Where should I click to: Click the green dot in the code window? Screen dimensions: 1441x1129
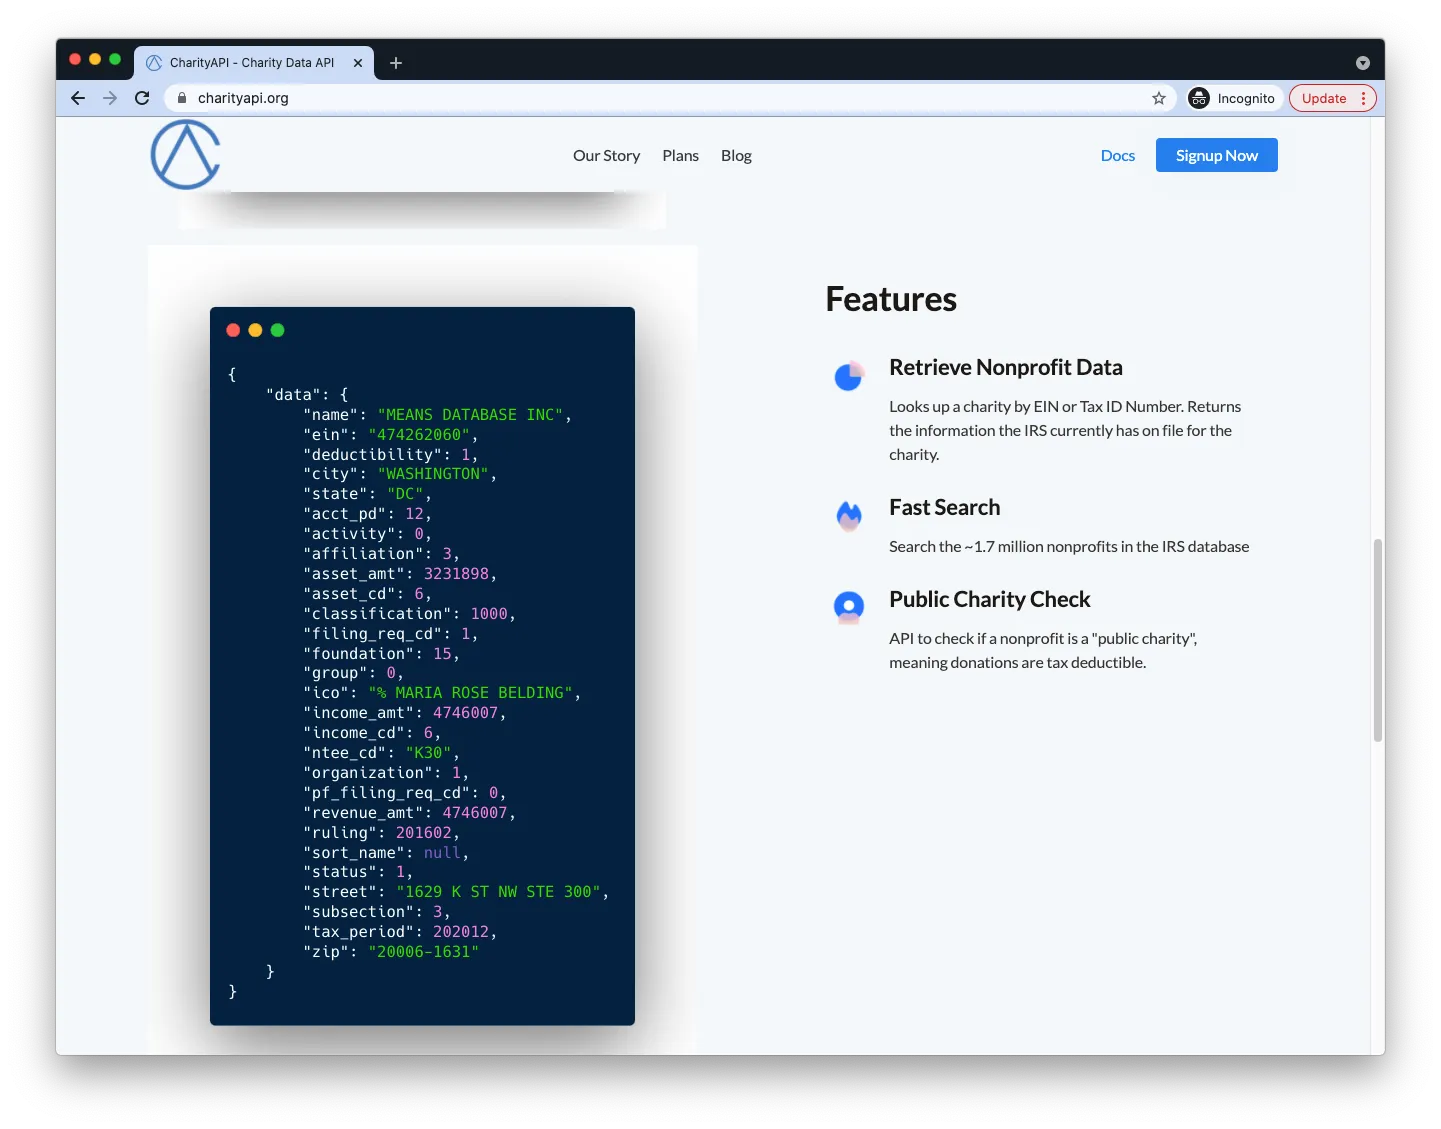277,330
